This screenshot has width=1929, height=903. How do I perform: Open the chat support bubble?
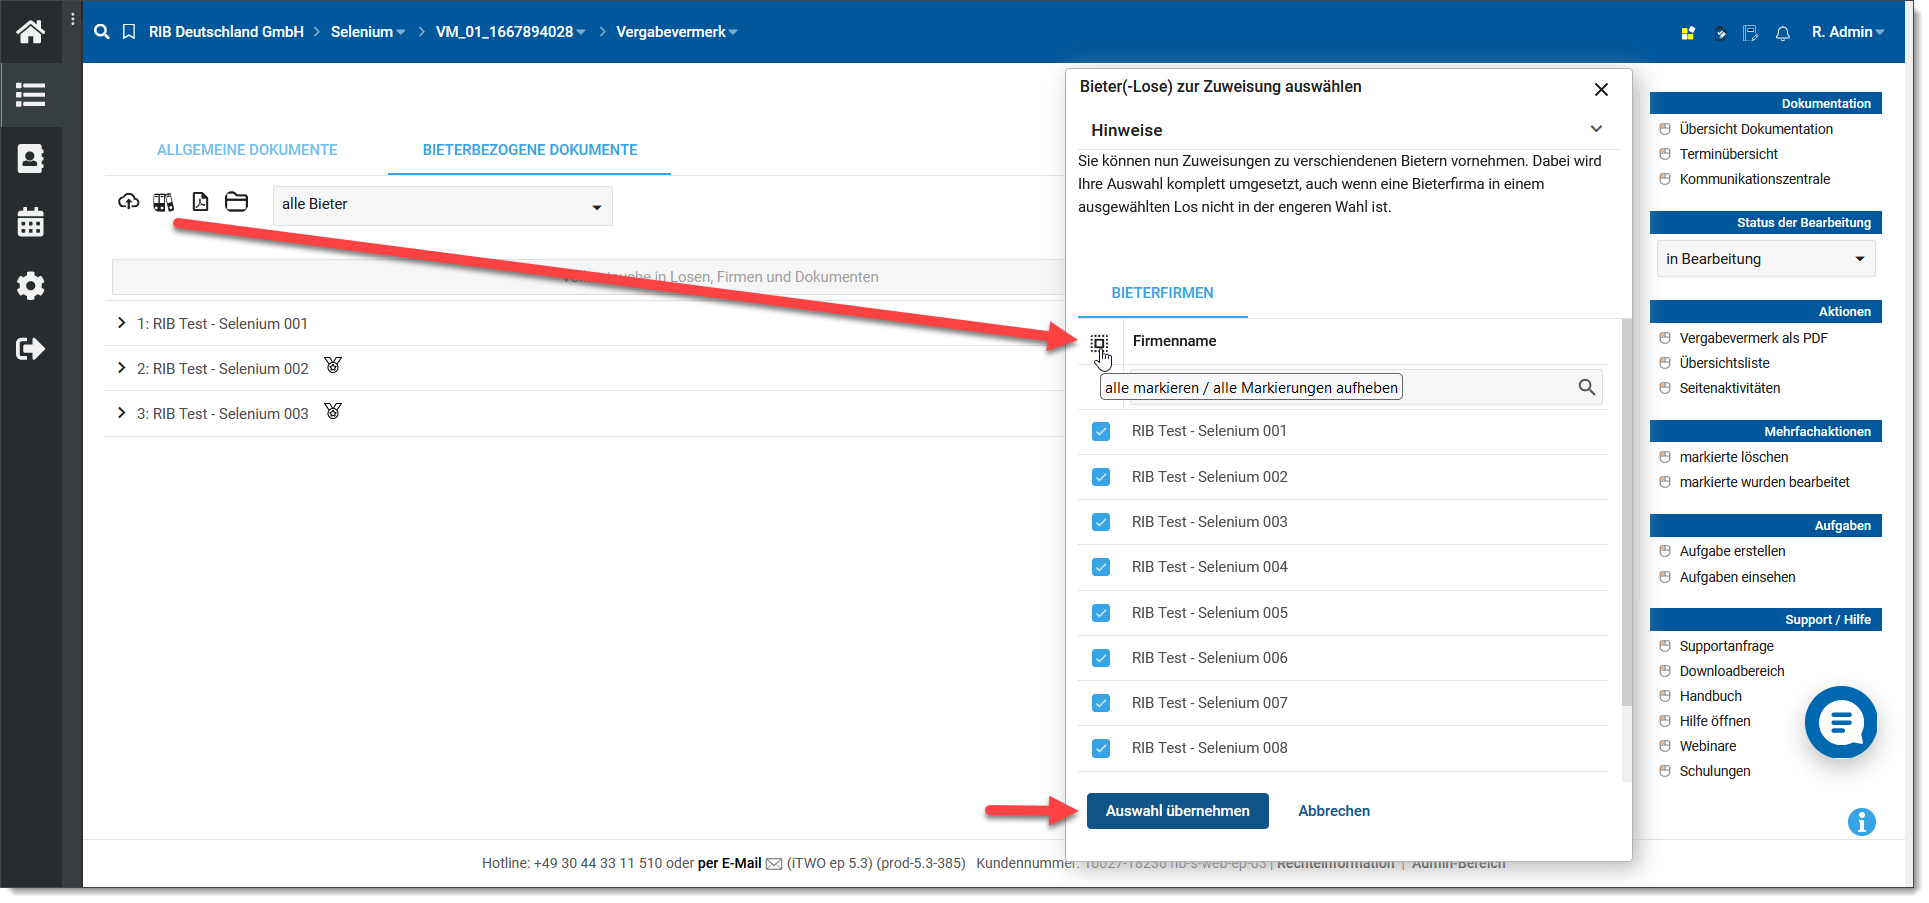[x=1841, y=722]
